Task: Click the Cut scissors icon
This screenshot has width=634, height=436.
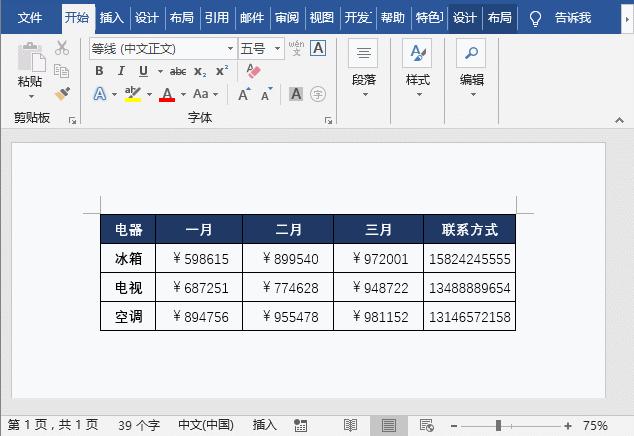Action: [x=62, y=48]
